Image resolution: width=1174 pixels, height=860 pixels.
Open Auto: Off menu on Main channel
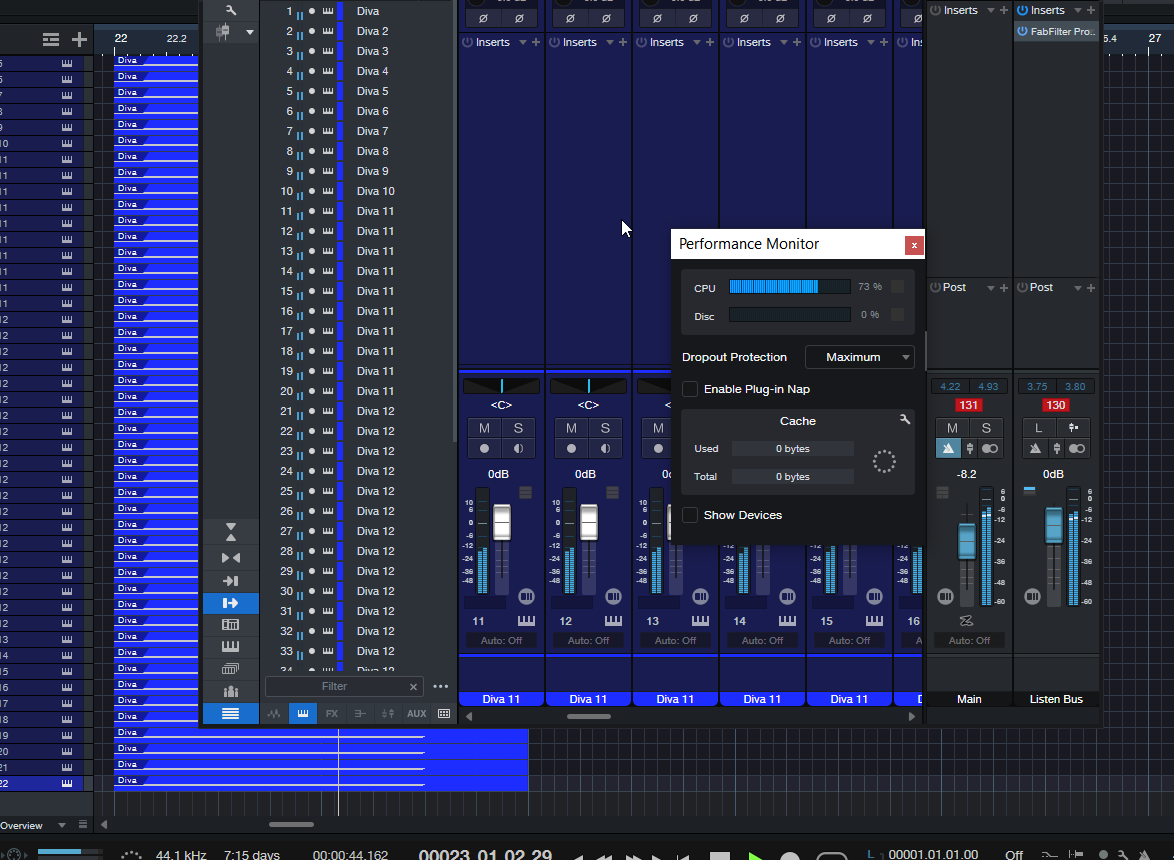[x=970, y=641]
